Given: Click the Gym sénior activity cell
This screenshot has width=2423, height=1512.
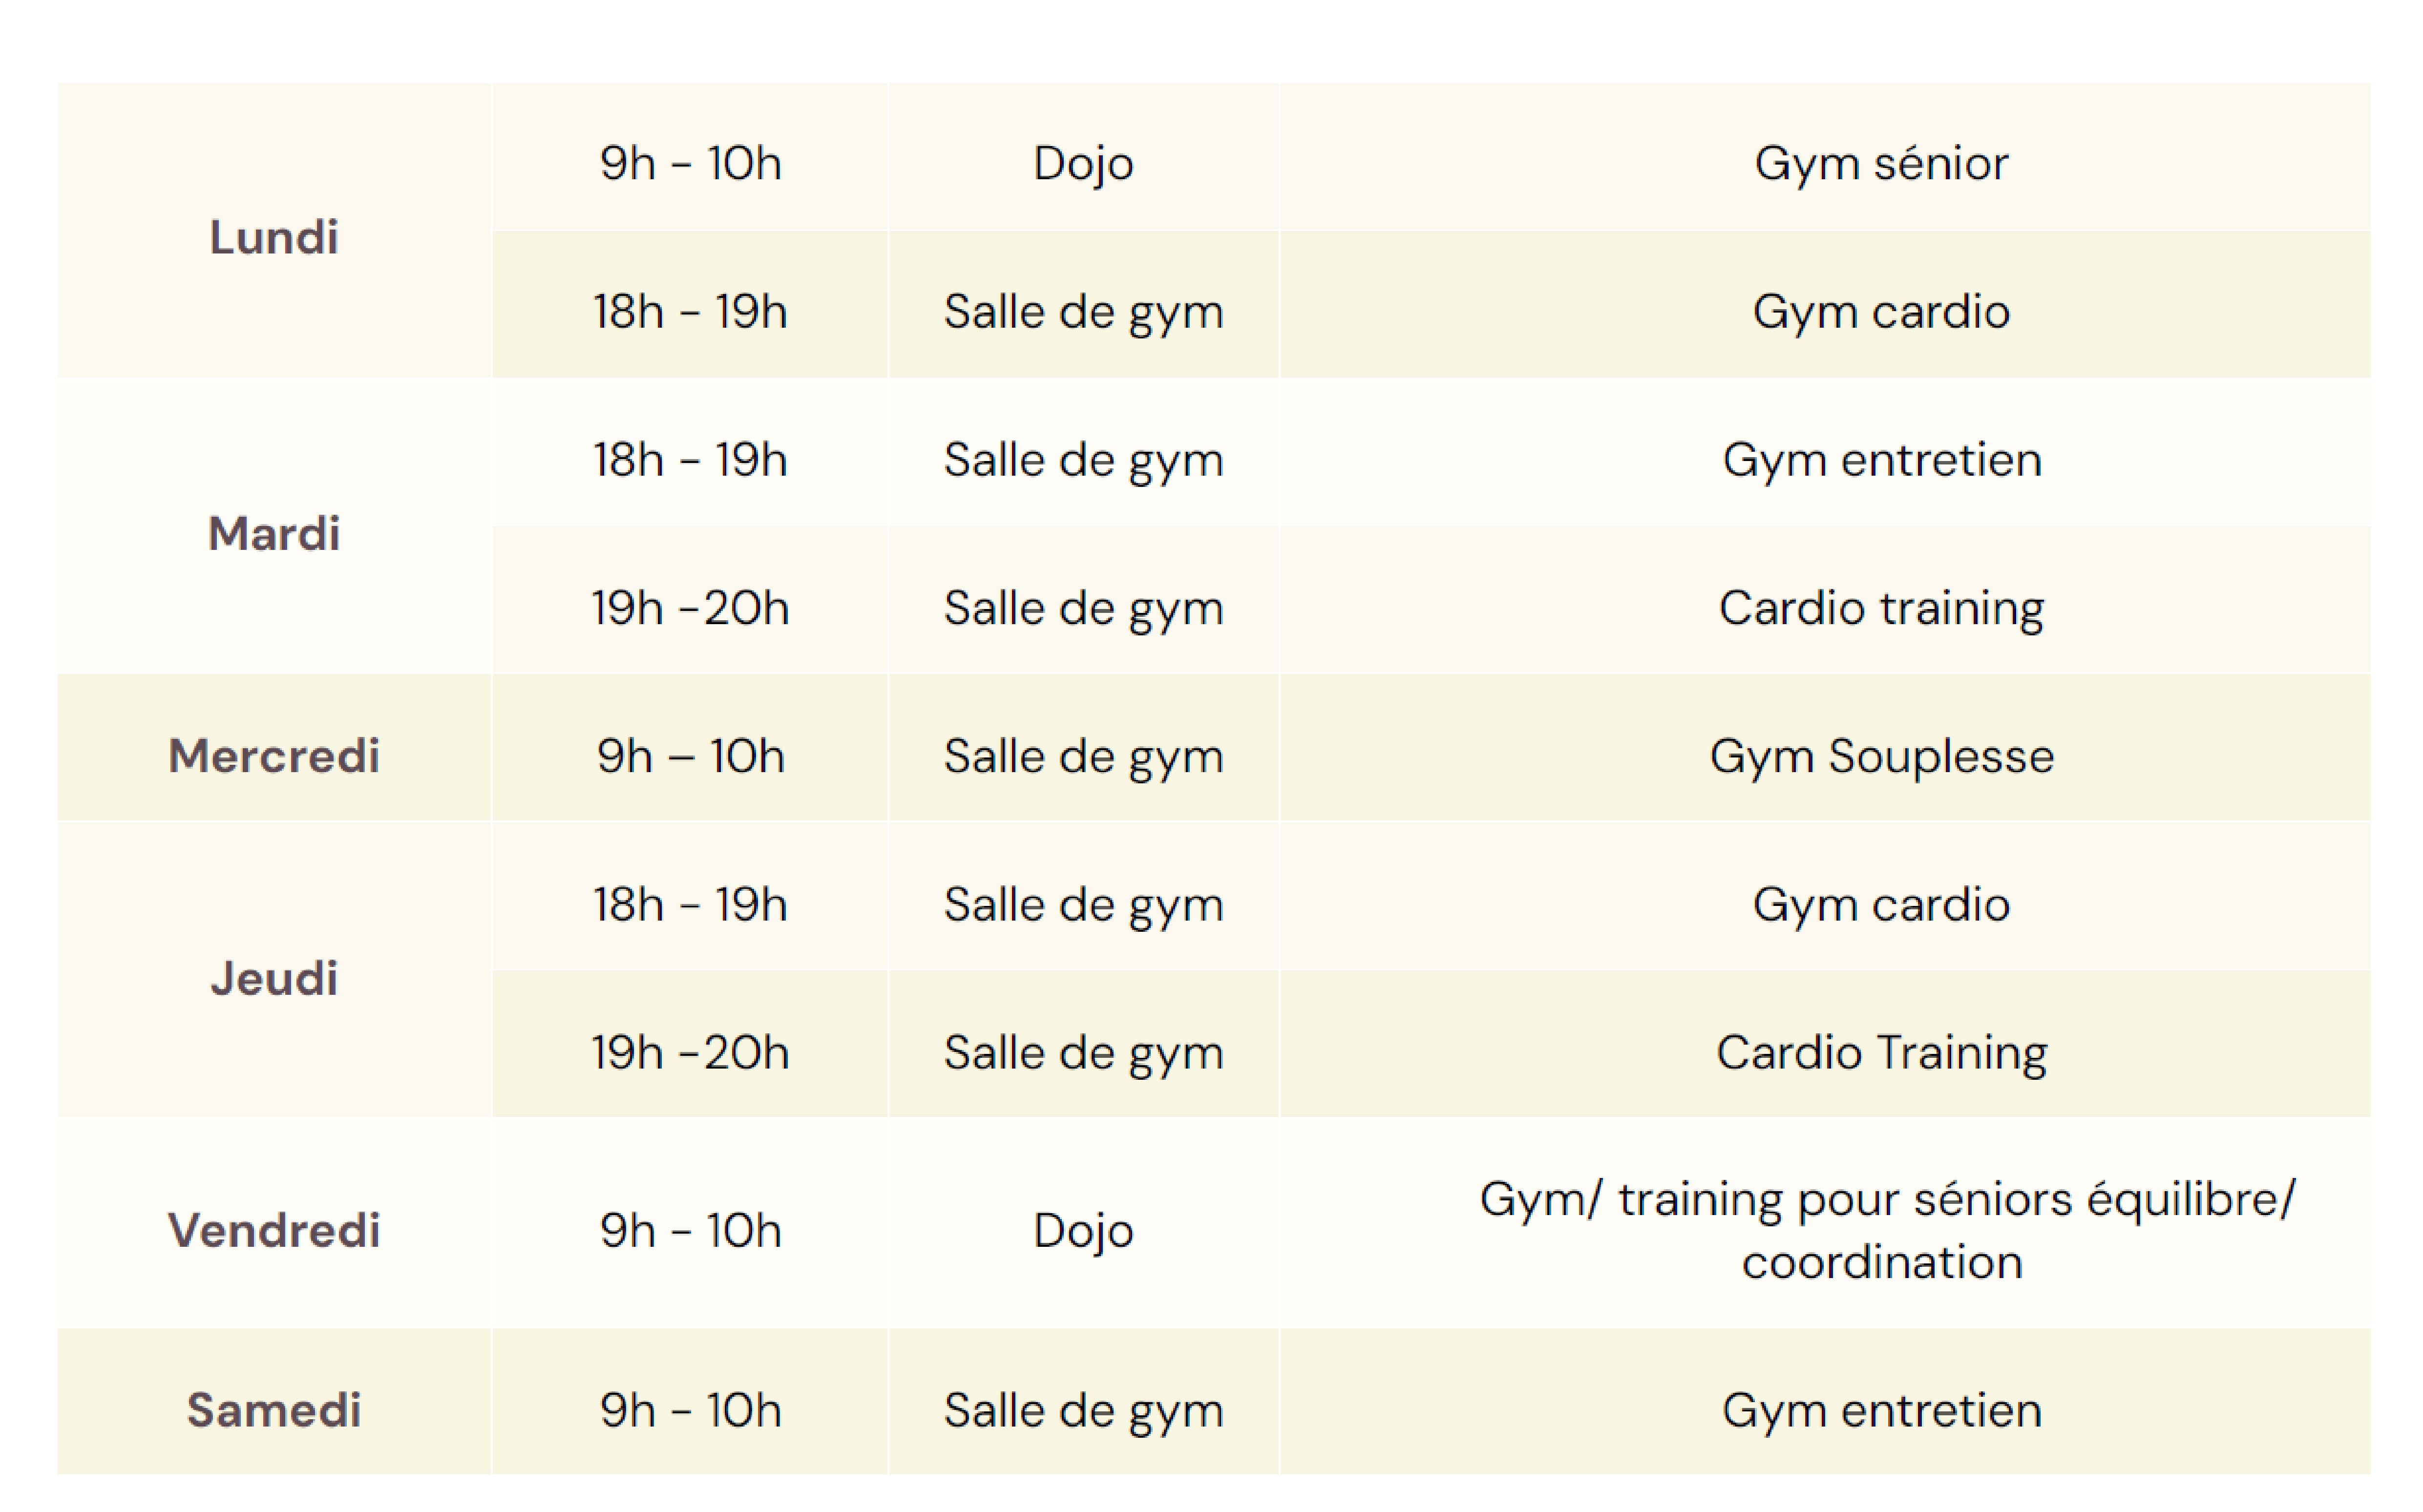Looking at the screenshot, I should pos(1881,163).
